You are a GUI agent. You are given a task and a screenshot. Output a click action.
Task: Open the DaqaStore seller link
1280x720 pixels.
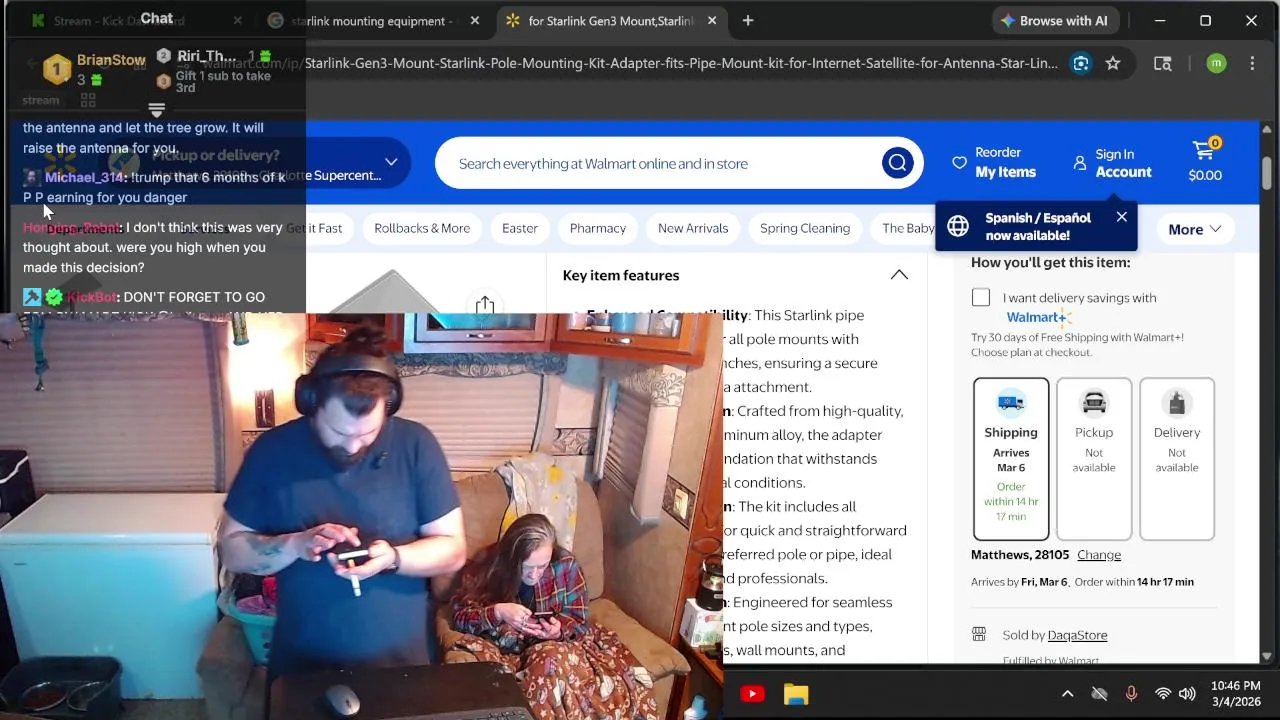tap(1077, 635)
